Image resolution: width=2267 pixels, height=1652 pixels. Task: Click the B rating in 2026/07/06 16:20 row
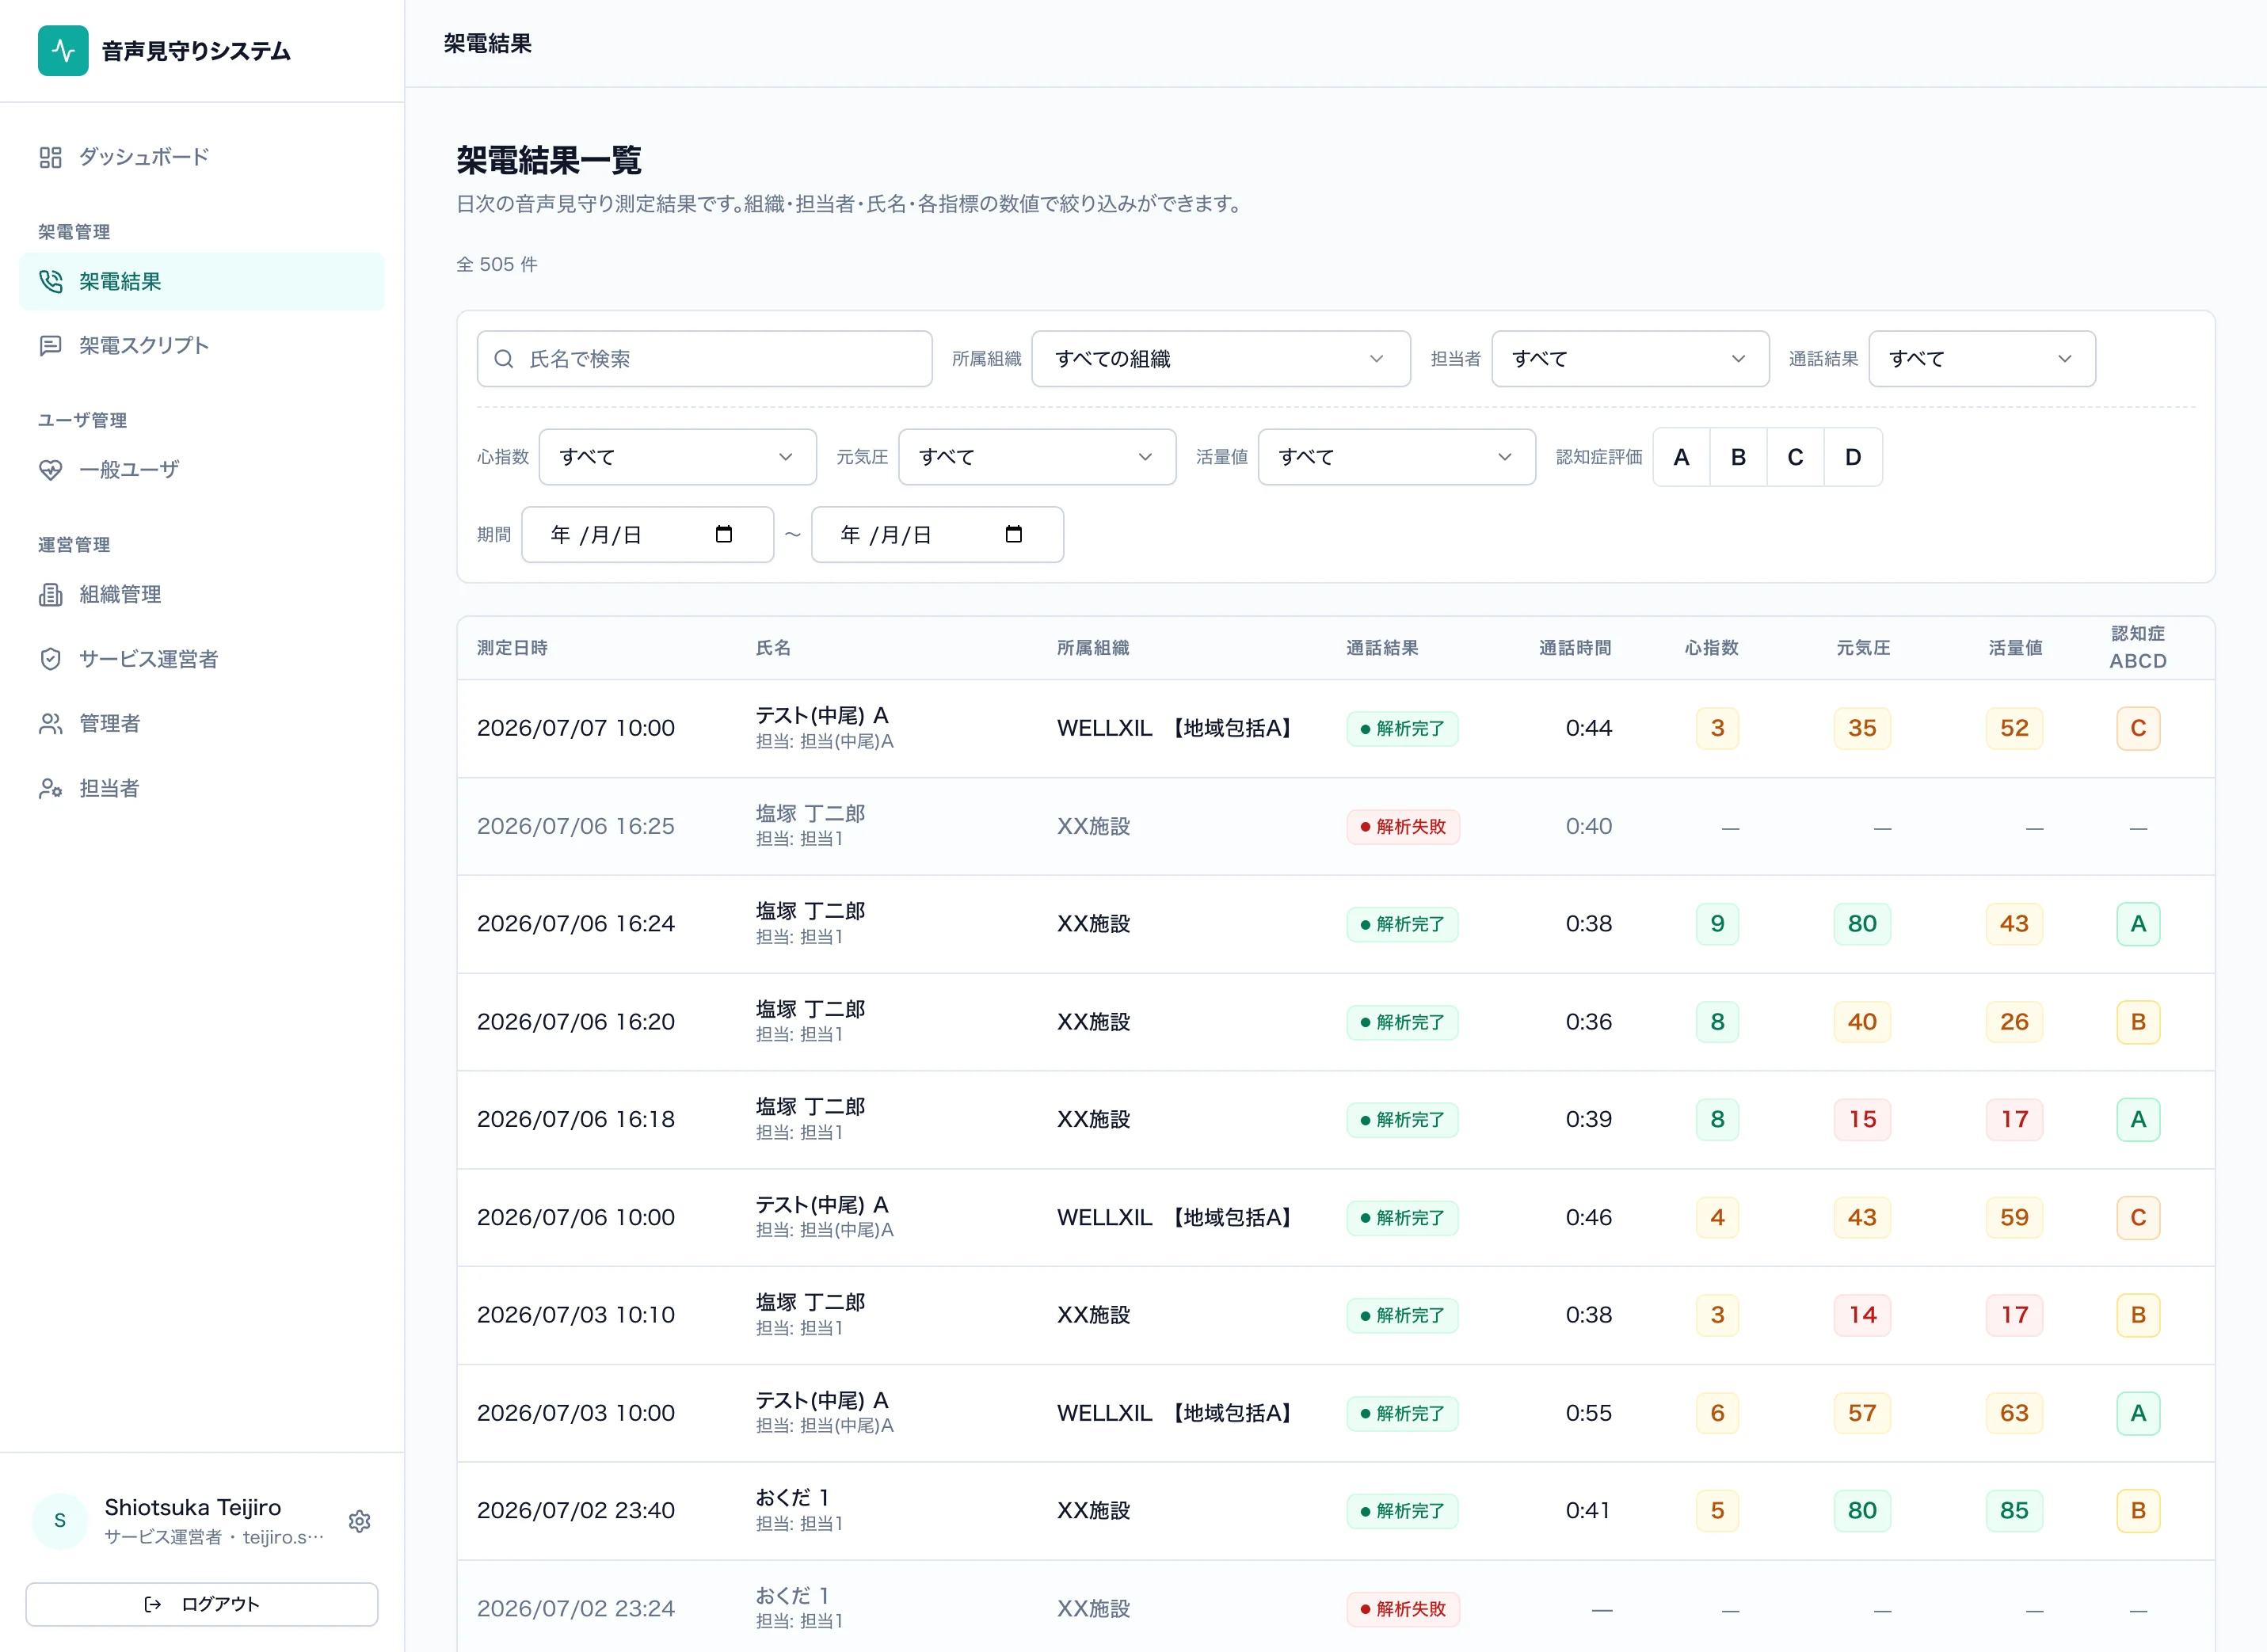[x=2138, y=1022]
